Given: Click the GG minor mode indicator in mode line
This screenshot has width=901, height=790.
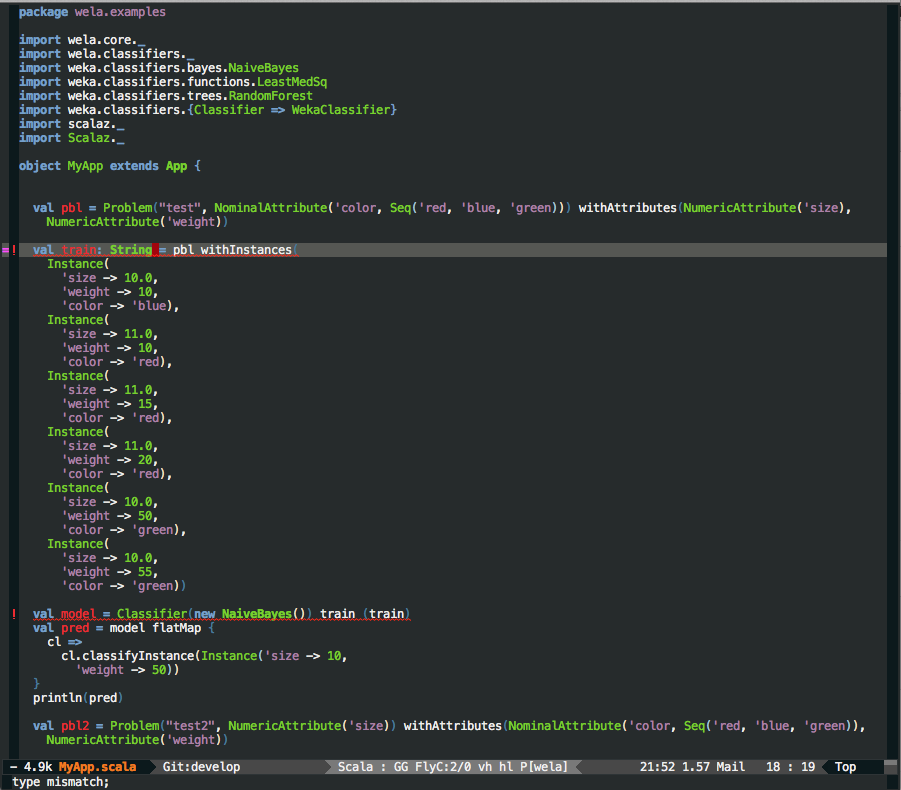Looking at the screenshot, I should [x=401, y=767].
